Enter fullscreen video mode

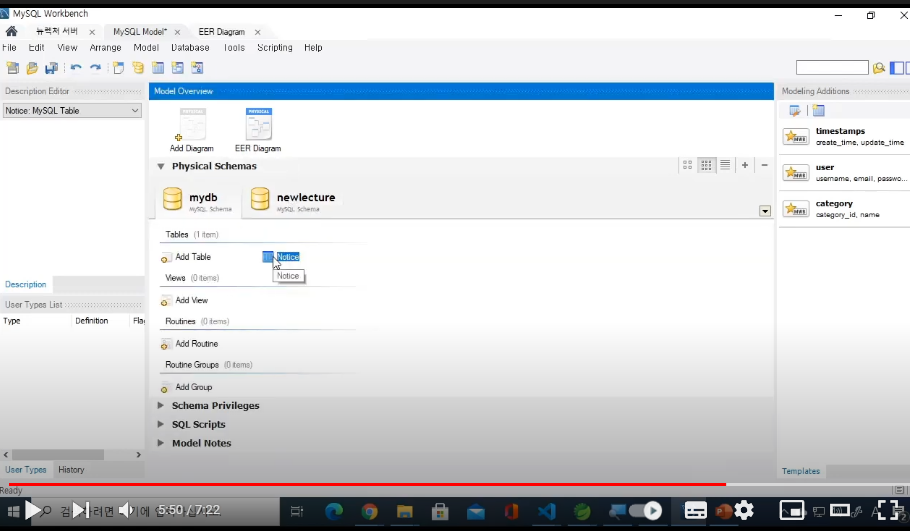887,511
